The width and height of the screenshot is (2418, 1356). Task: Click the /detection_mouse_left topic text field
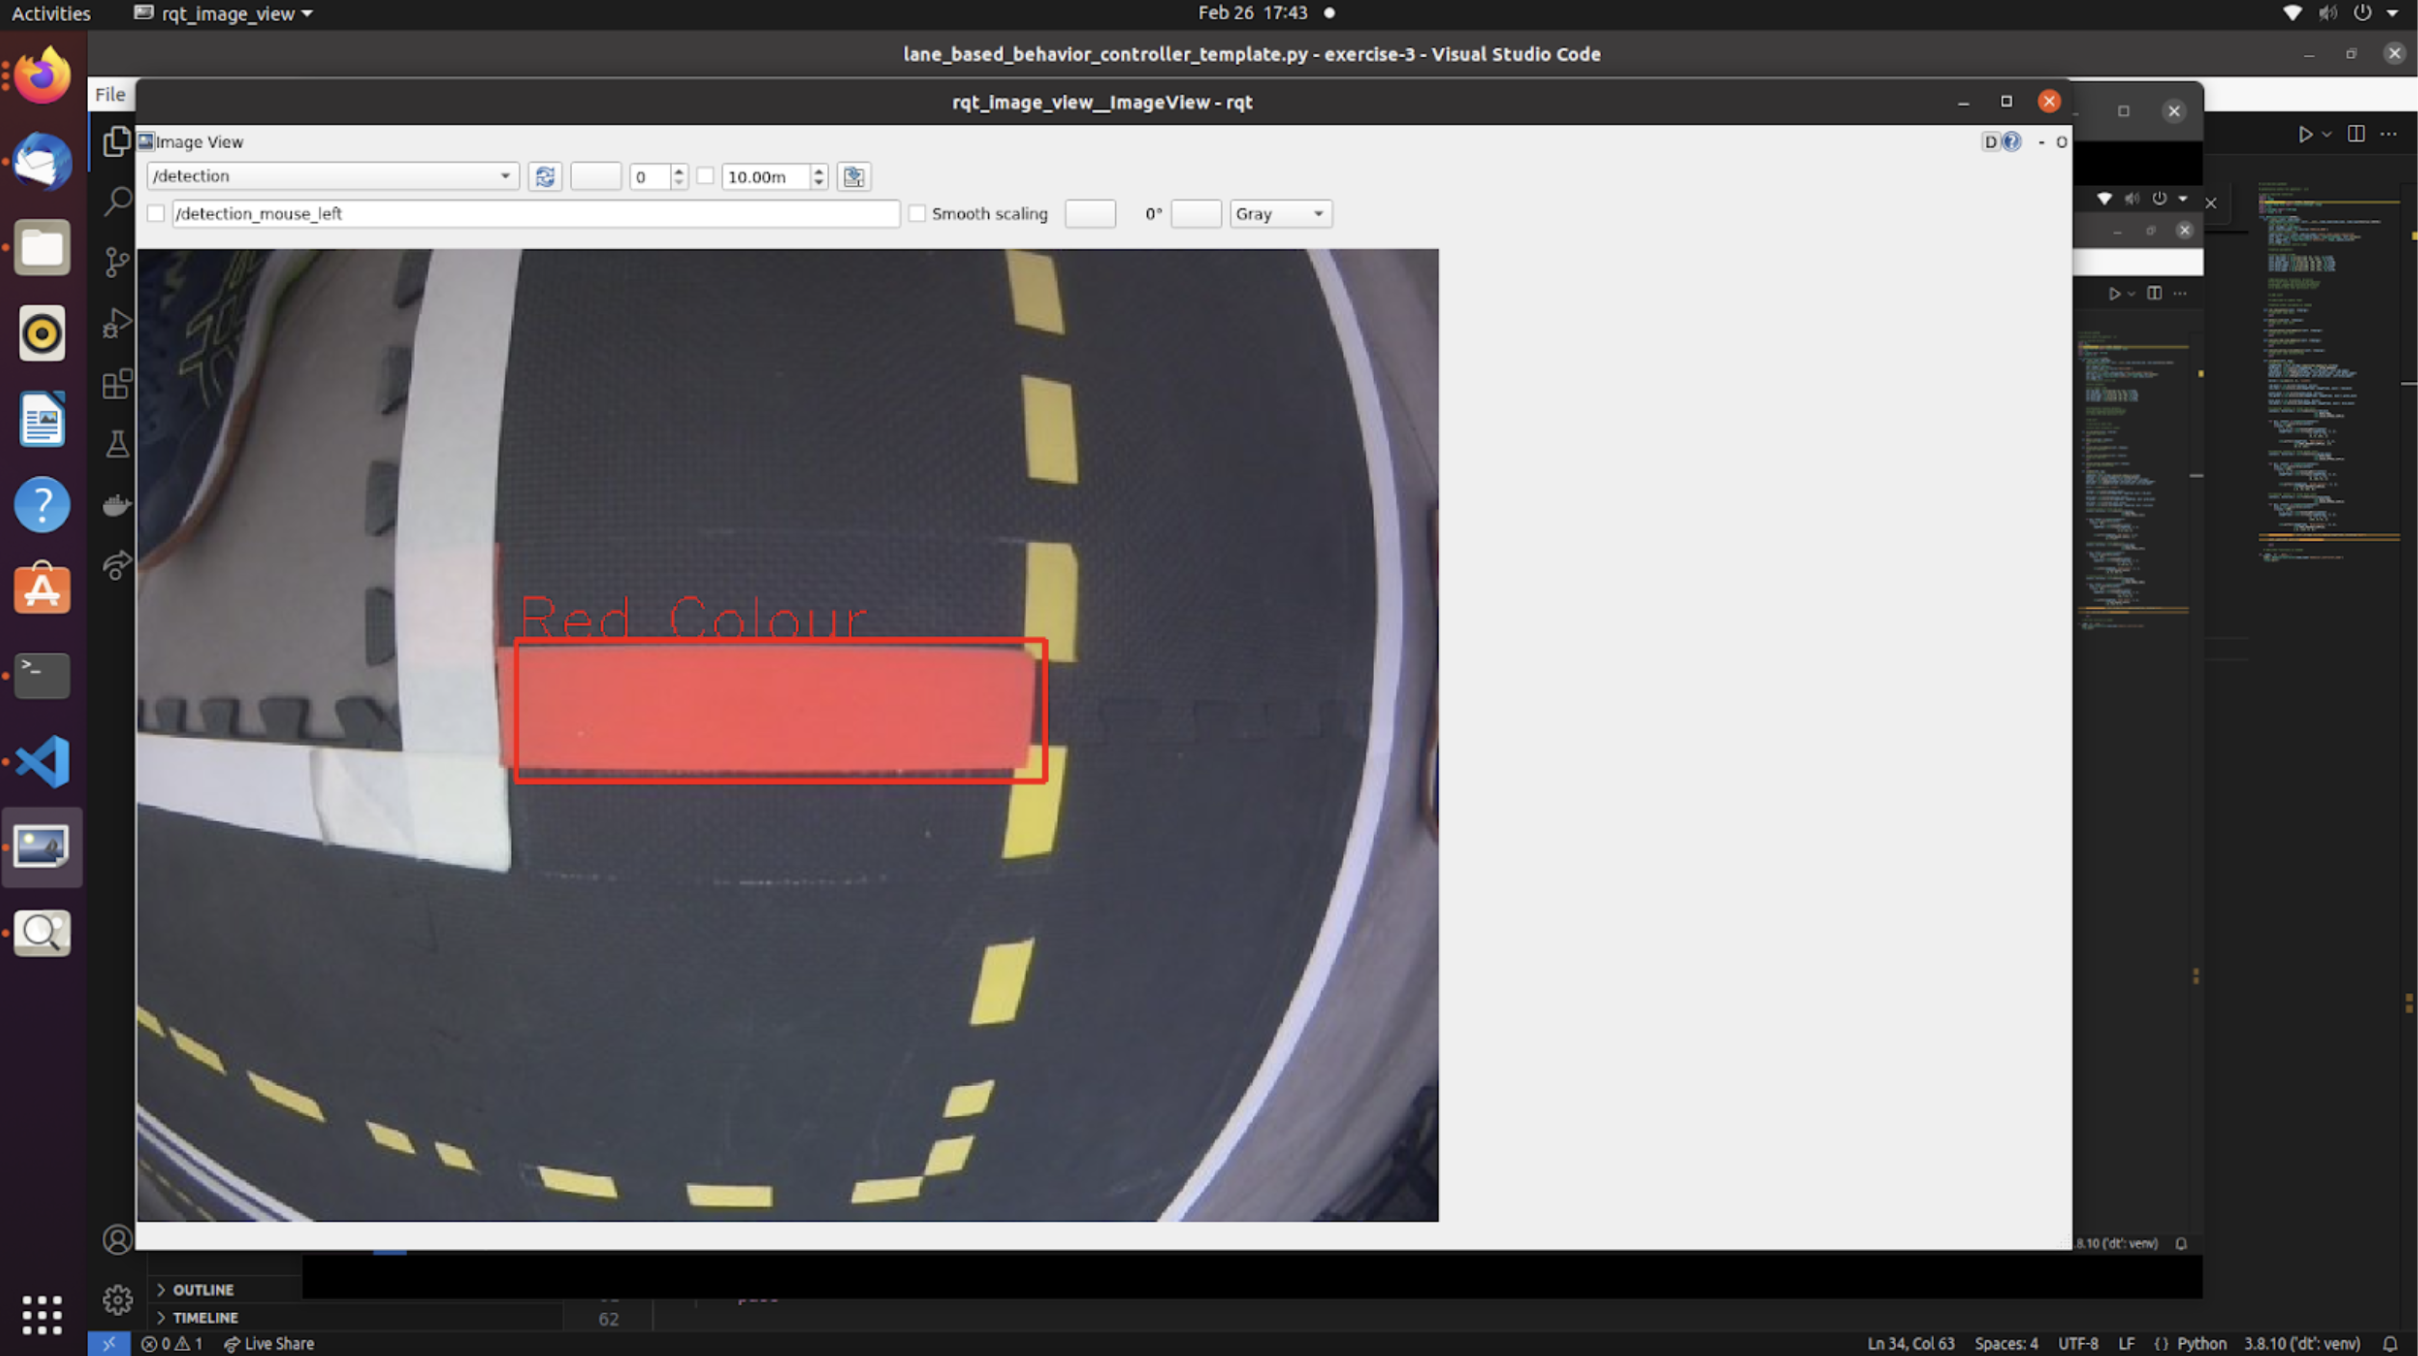pos(535,213)
